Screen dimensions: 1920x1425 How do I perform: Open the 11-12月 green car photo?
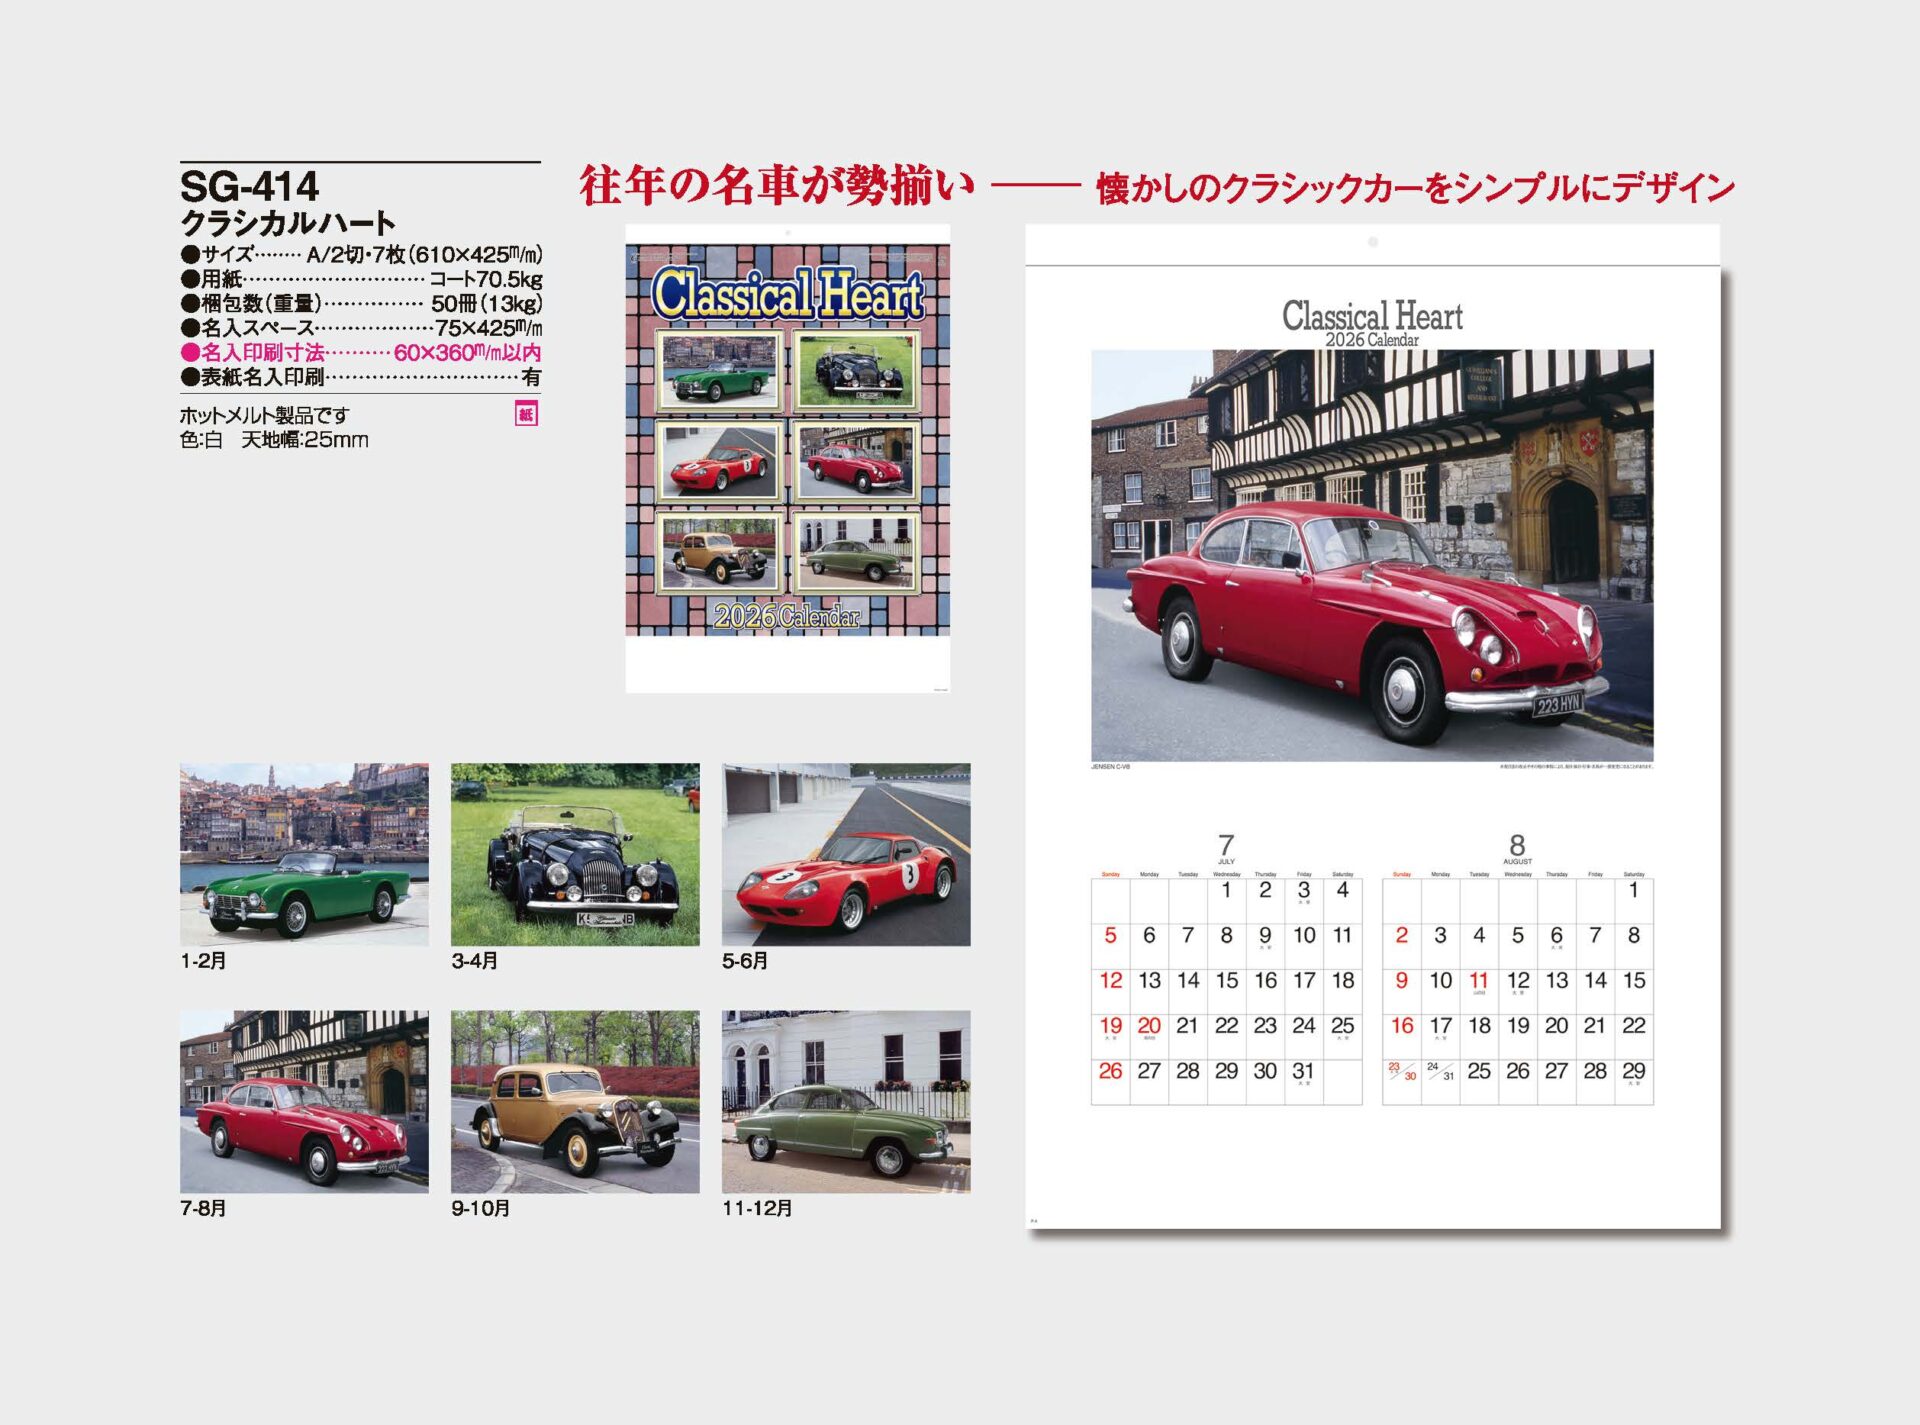click(x=846, y=1101)
